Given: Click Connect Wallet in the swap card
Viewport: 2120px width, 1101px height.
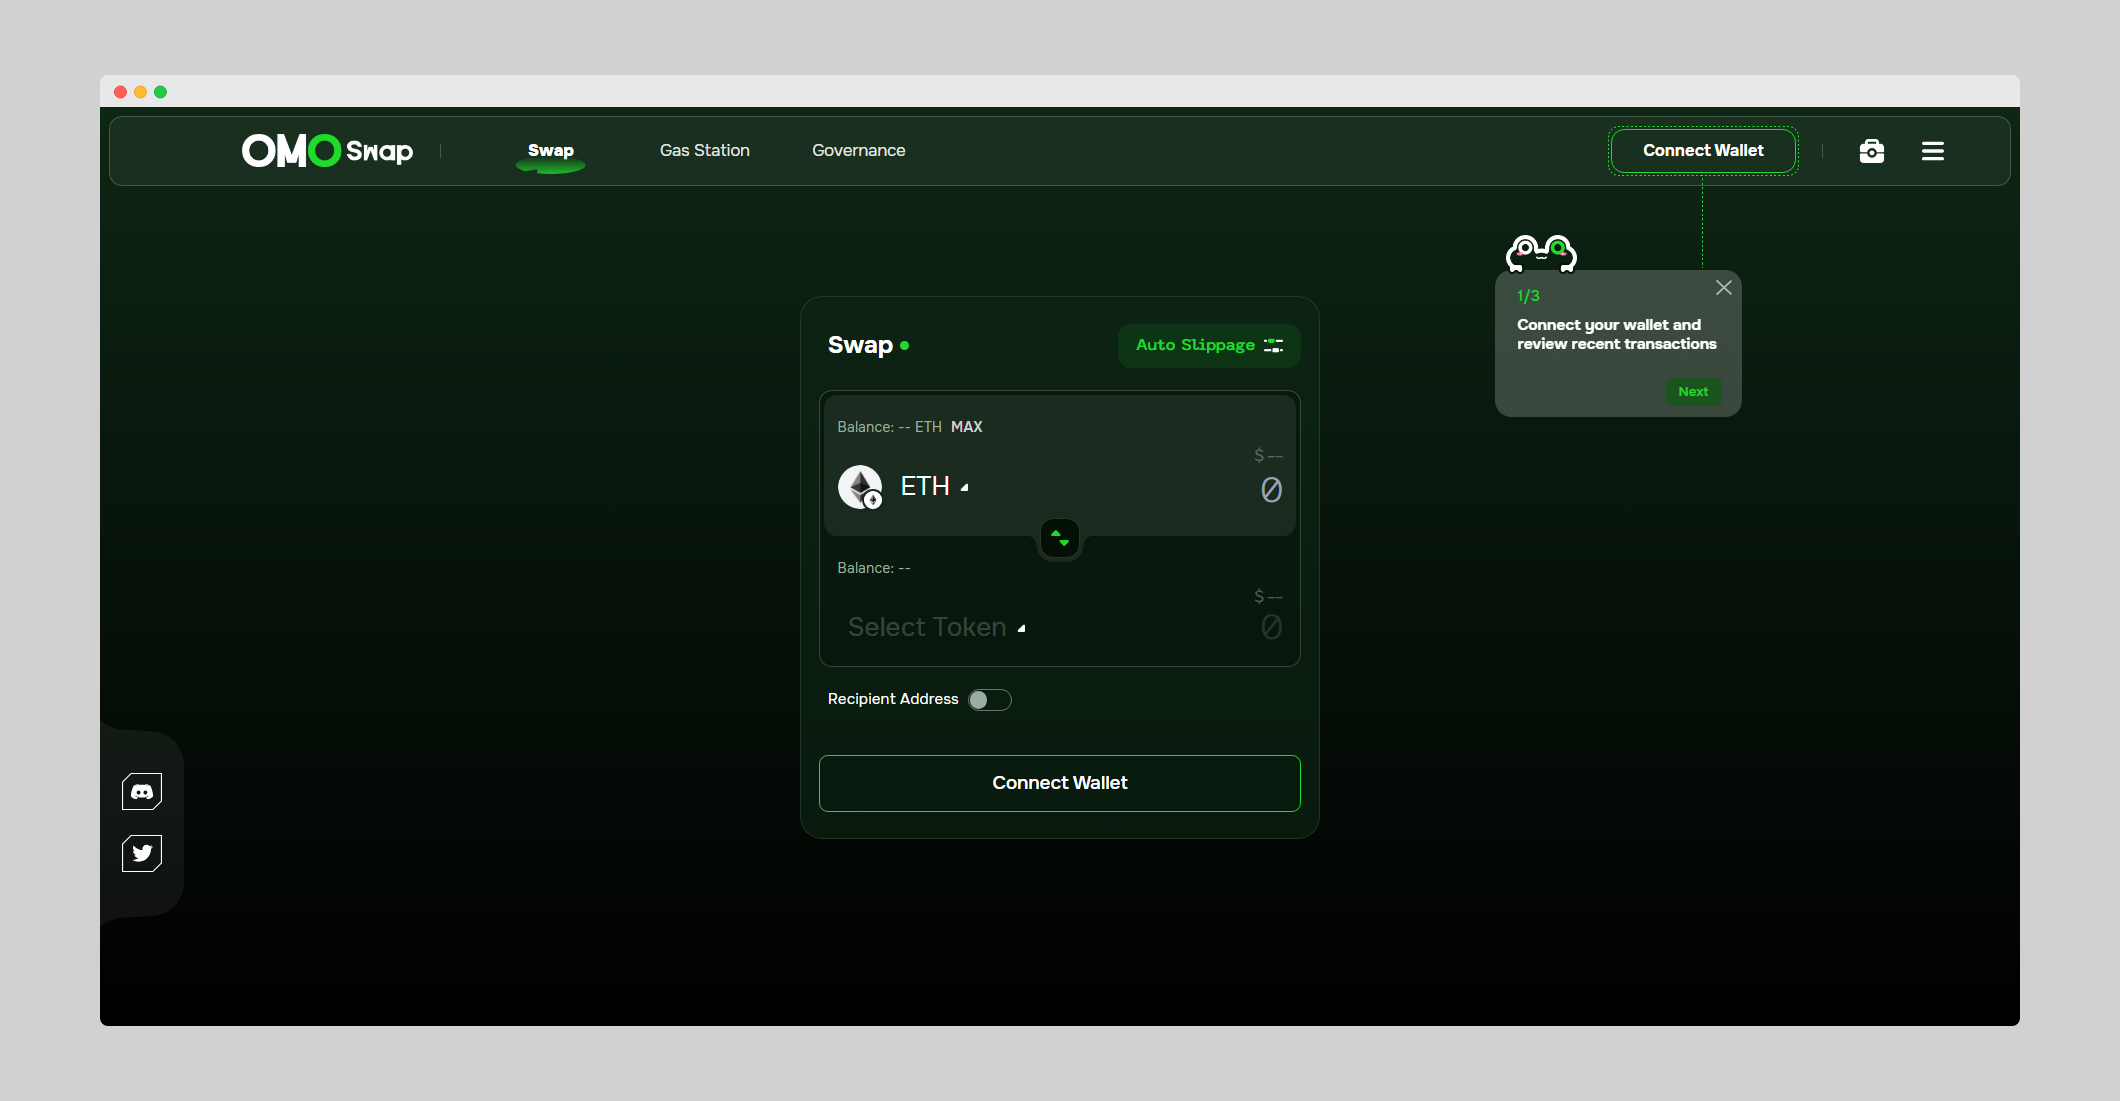Looking at the screenshot, I should tap(1060, 783).
